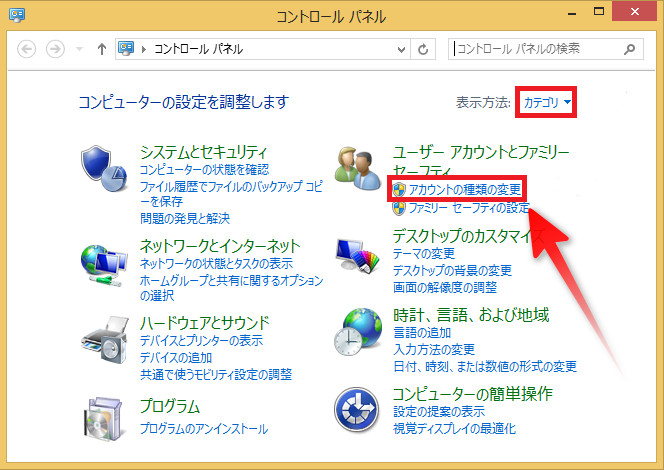Click コントロール パネル breadcrumb in address bar
Image resolution: width=664 pixels, height=470 pixels.
[x=198, y=49]
